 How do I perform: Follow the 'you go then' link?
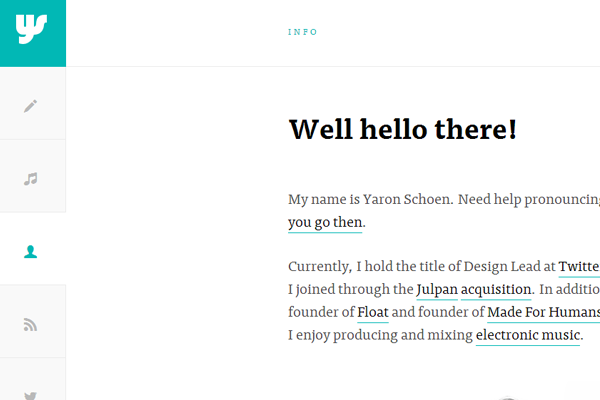tap(325, 222)
